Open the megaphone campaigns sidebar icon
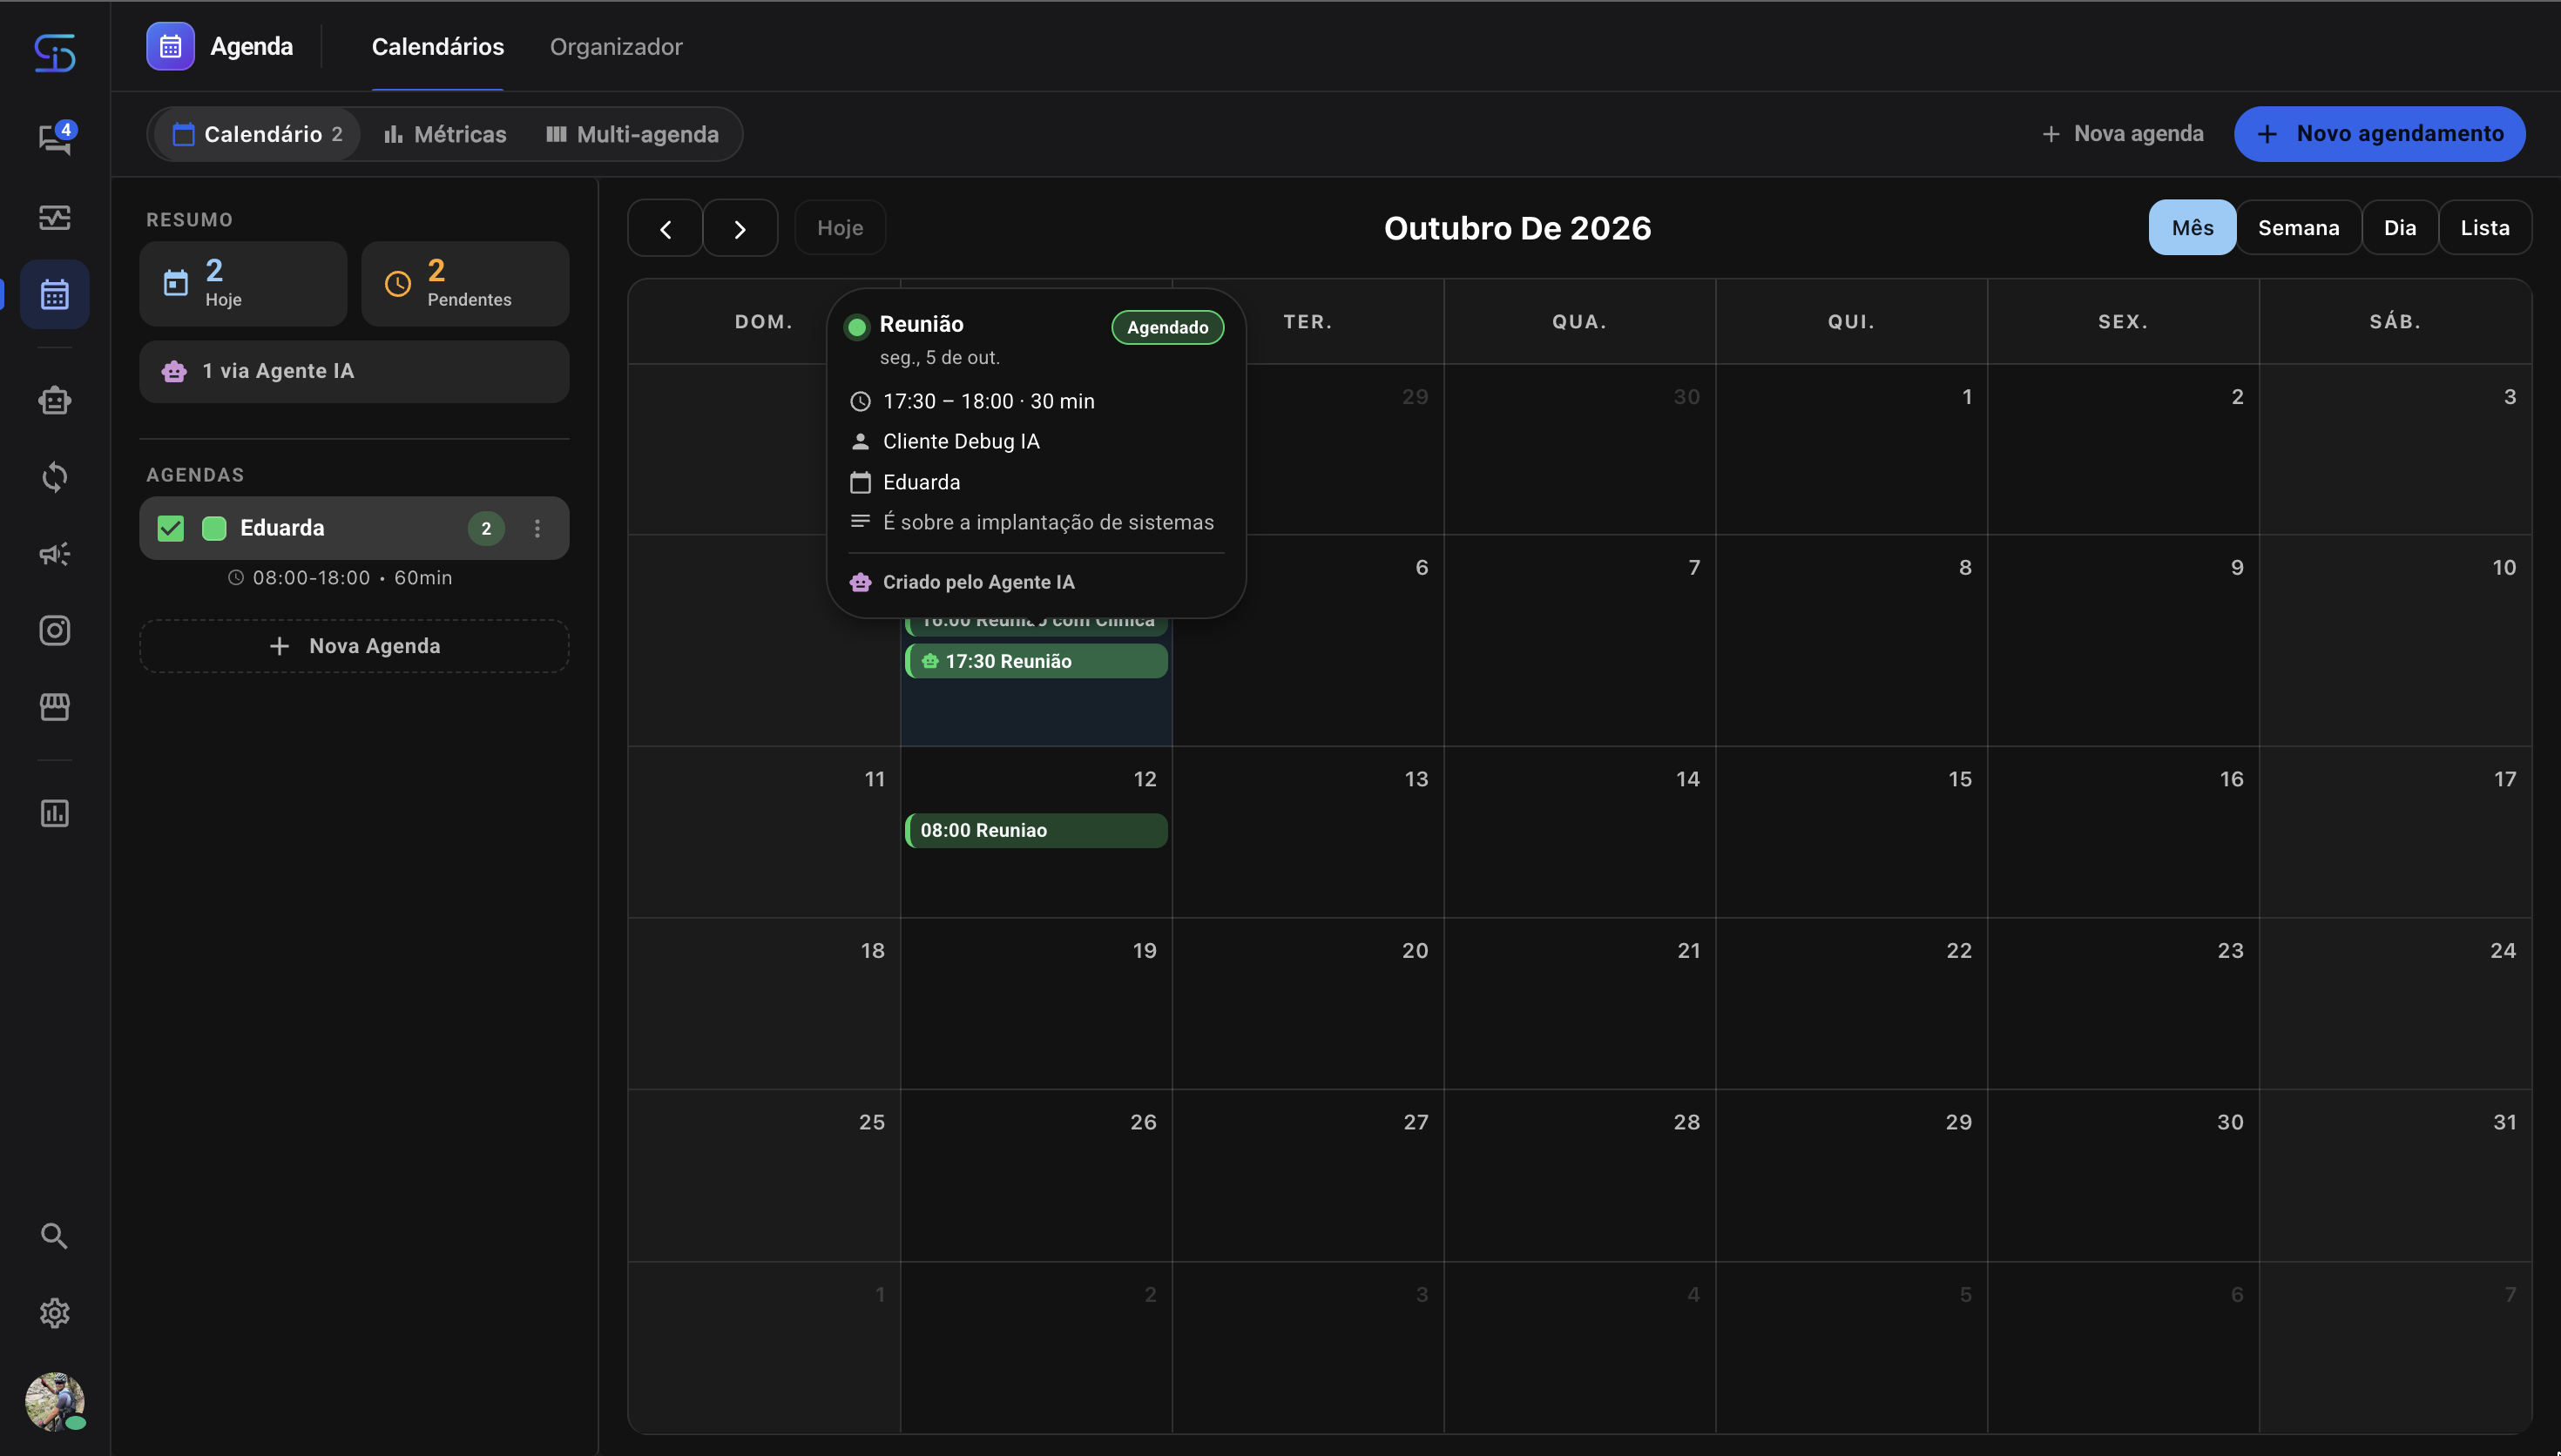The width and height of the screenshot is (2561, 1456). click(x=55, y=554)
